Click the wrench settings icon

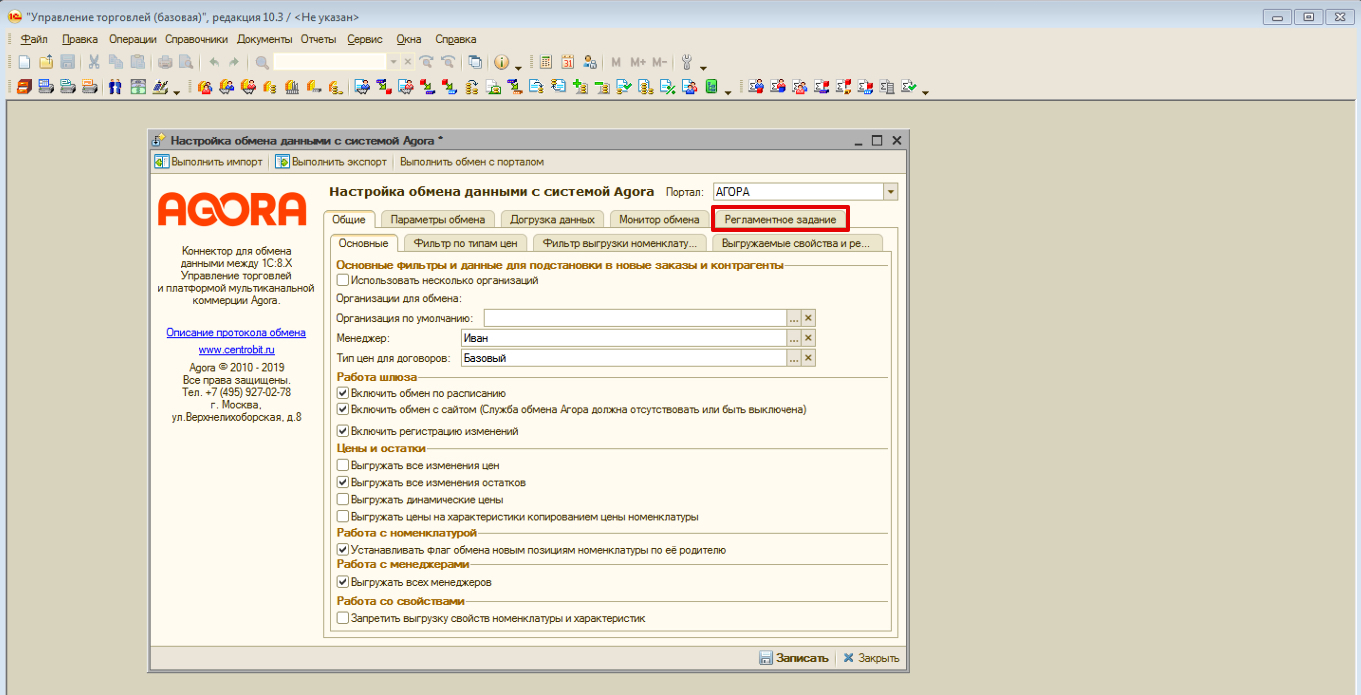(x=687, y=62)
